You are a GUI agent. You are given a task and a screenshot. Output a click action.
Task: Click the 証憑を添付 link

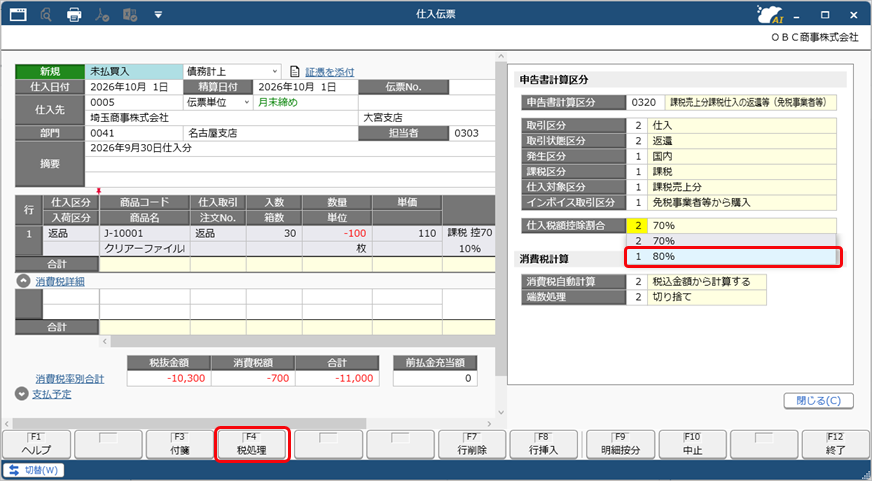[x=329, y=72]
